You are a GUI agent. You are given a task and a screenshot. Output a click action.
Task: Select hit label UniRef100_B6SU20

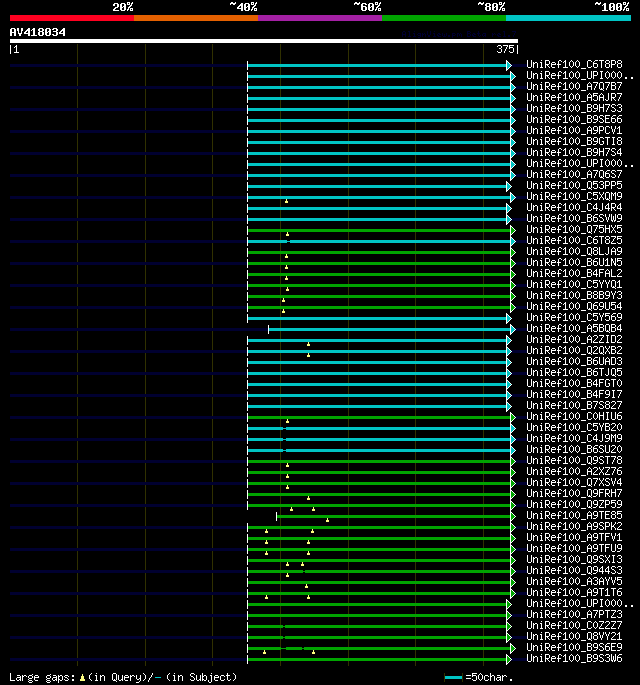pyautogui.click(x=574, y=449)
